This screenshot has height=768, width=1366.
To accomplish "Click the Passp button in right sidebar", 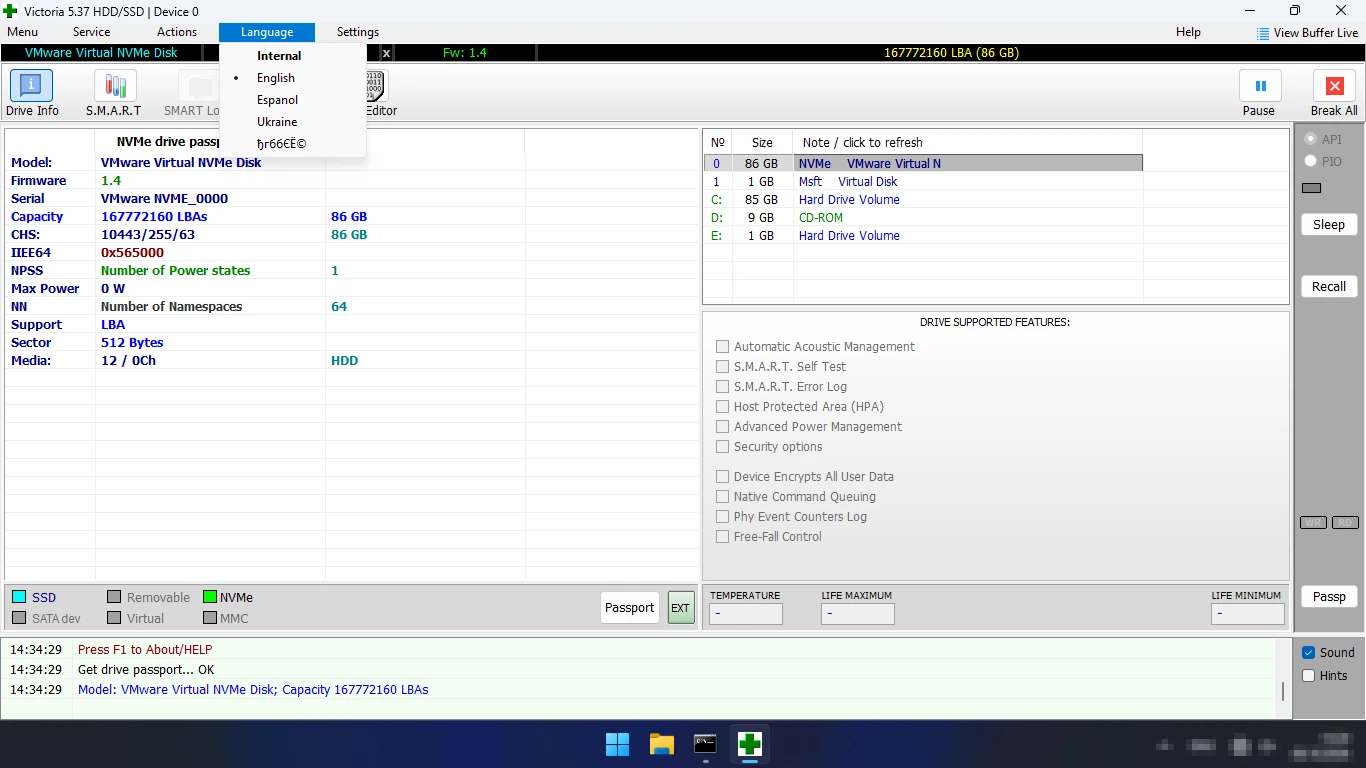I will point(1329,596).
